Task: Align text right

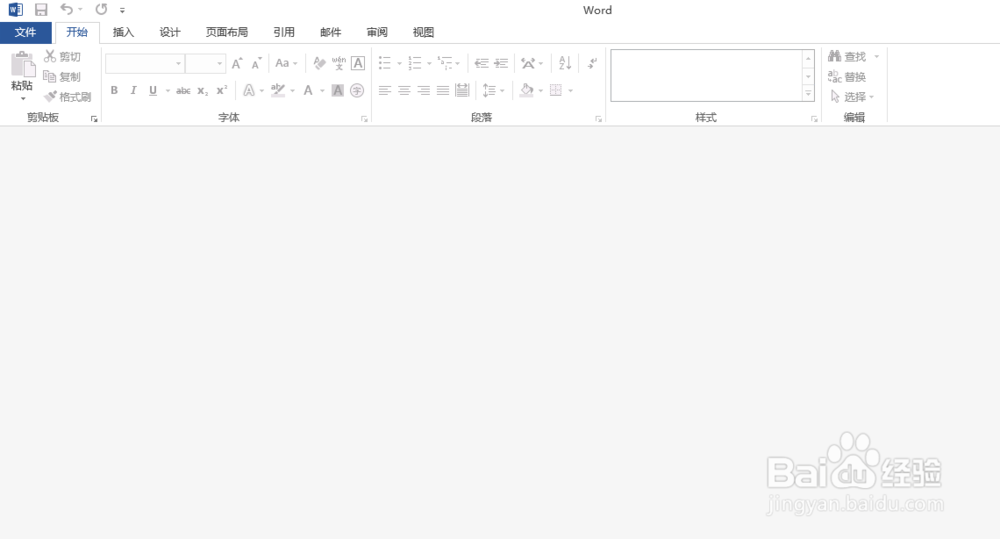Action: tap(423, 91)
